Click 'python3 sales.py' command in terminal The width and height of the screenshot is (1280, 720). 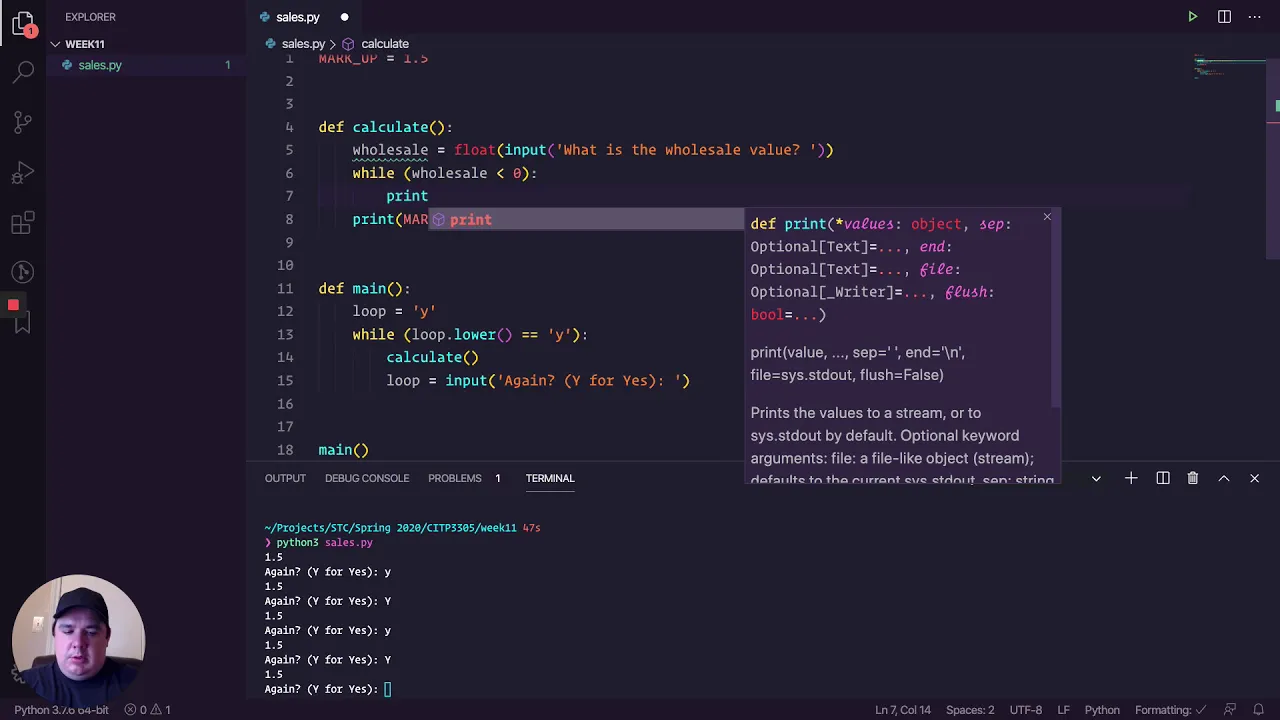coord(324,542)
